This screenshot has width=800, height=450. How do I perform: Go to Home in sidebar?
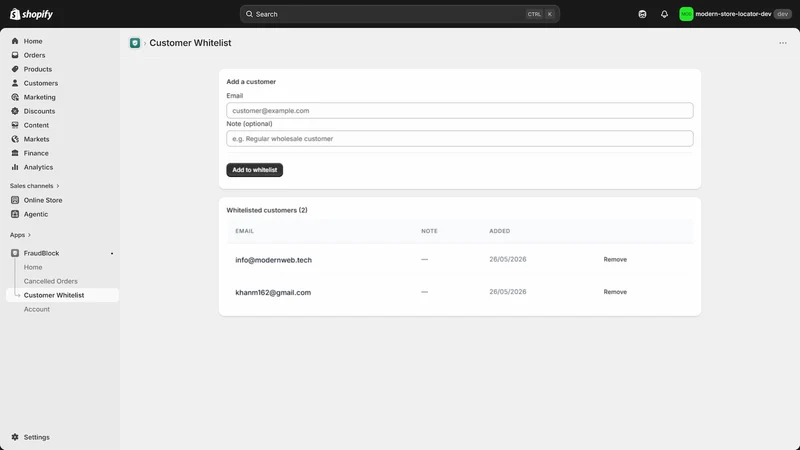tap(33, 41)
